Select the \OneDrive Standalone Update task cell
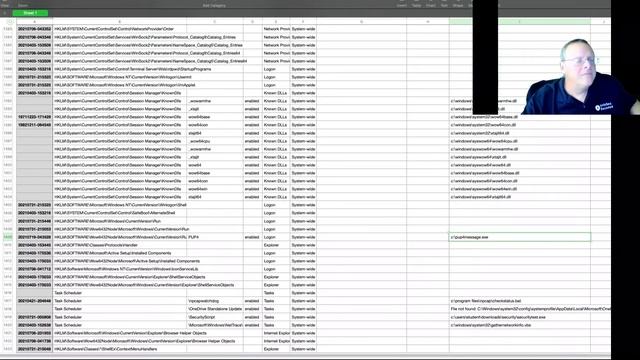Image resolution: width=640 pixels, height=360 pixels. coord(215,309)
